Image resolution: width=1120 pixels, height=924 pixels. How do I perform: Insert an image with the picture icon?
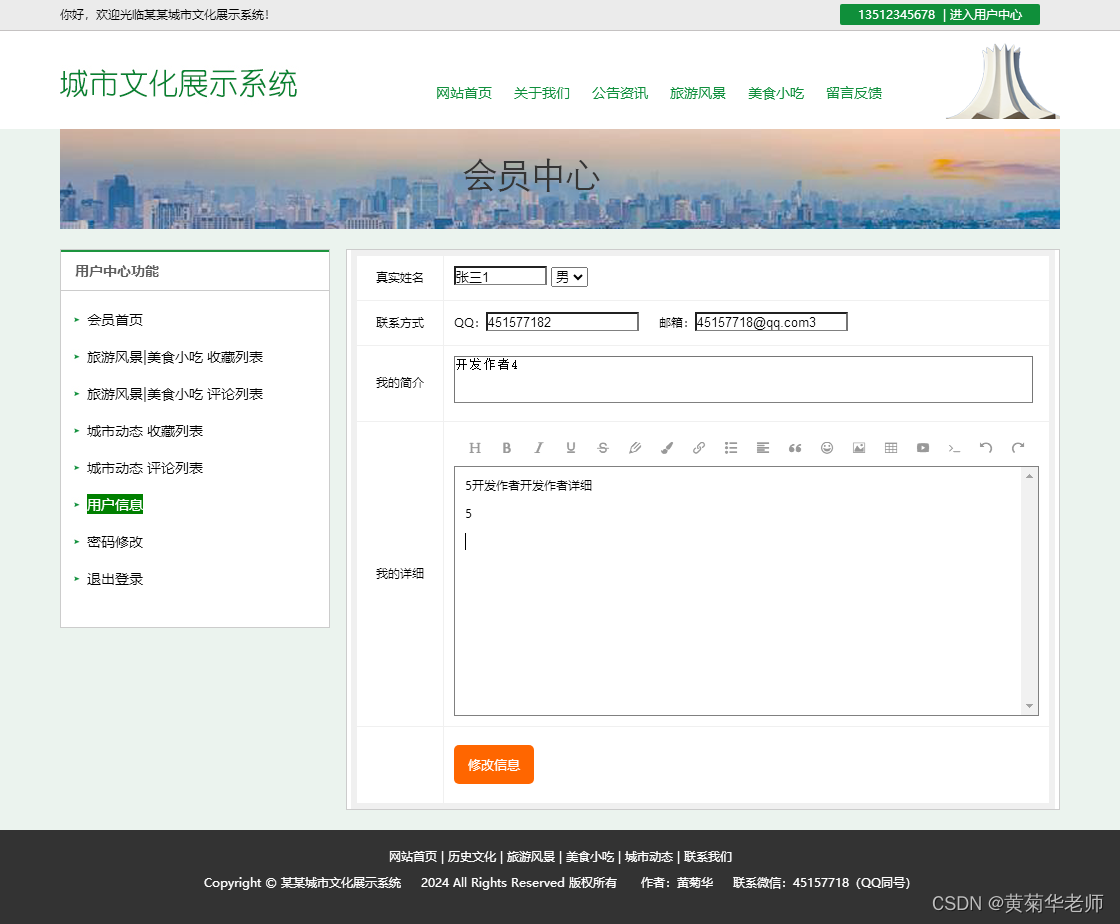coord(859,448)
